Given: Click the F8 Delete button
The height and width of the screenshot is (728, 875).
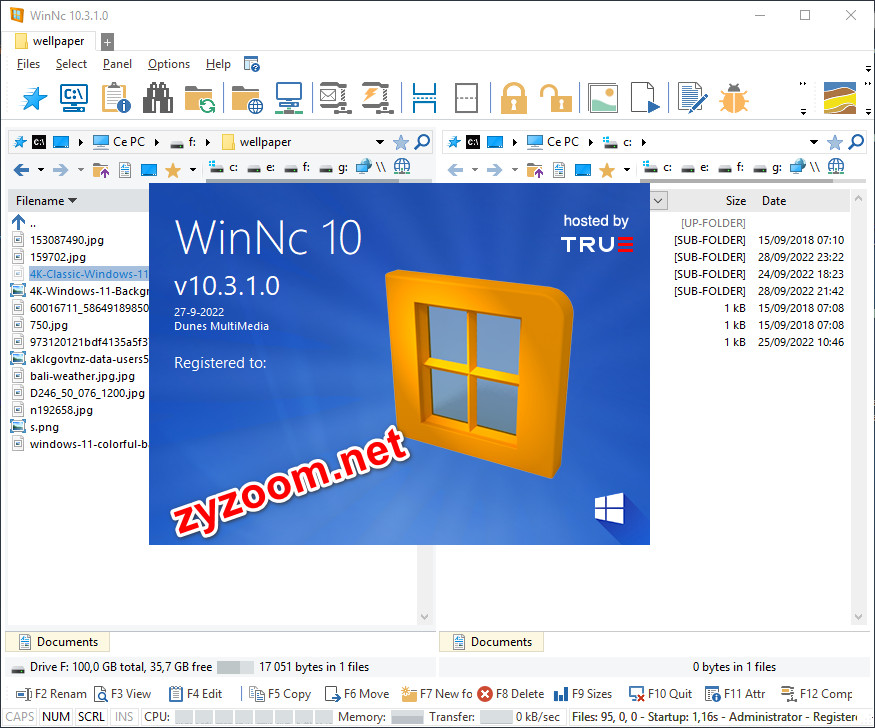Looking at the screenshot, I should coord(511,694).
